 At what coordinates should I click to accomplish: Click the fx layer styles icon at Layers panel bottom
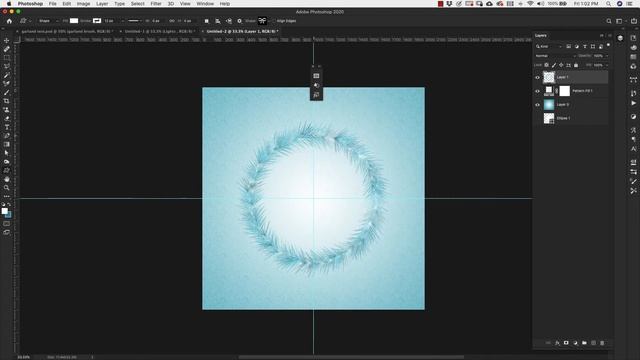coord(557,343)
